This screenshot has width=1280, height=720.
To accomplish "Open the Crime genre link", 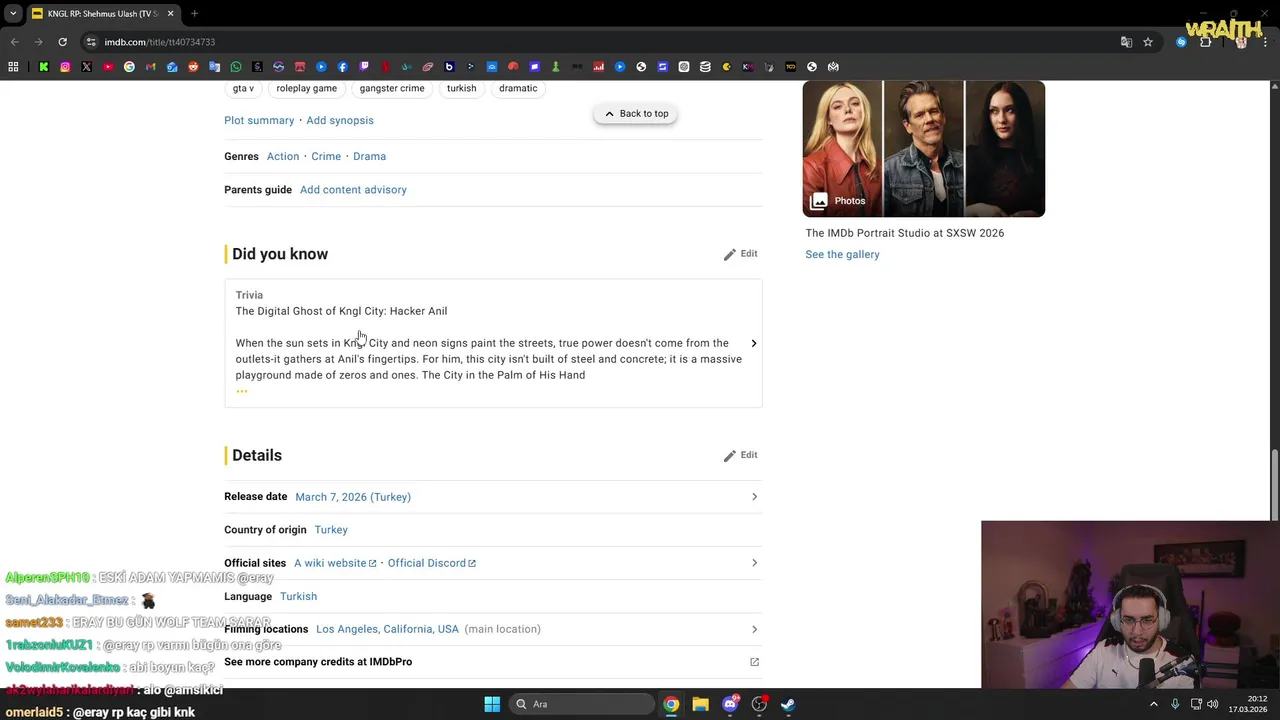I will point(326,157).
